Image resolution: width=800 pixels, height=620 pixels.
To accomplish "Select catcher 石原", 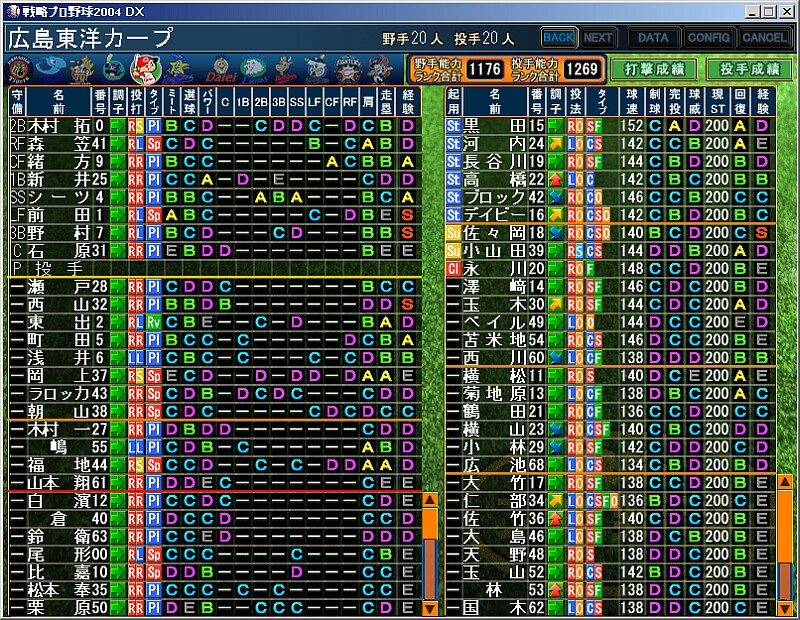I will coord(215,251).
